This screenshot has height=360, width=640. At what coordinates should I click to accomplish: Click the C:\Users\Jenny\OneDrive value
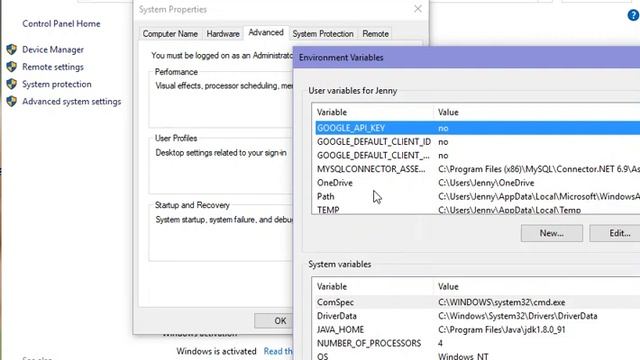tap(486, 183)
